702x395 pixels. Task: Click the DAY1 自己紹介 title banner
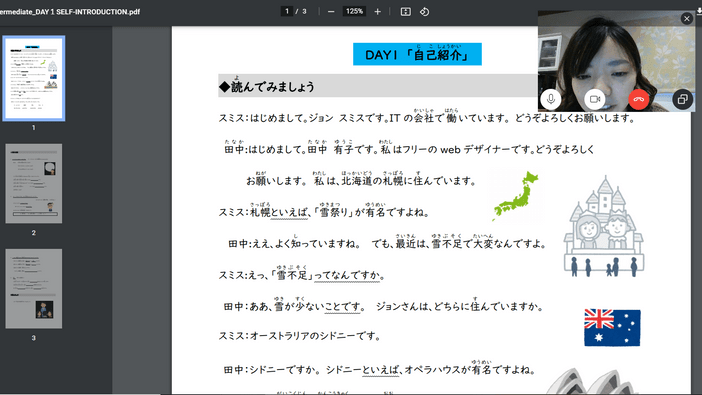[417, 54]
